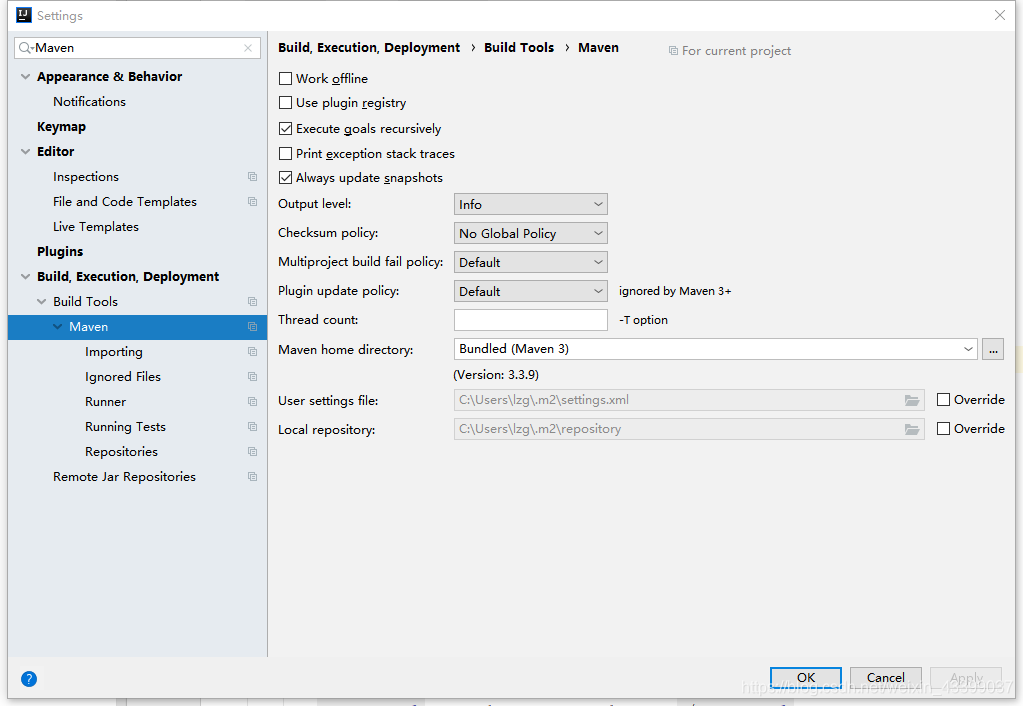Close the Settings dialog window

click(1000, 15)
